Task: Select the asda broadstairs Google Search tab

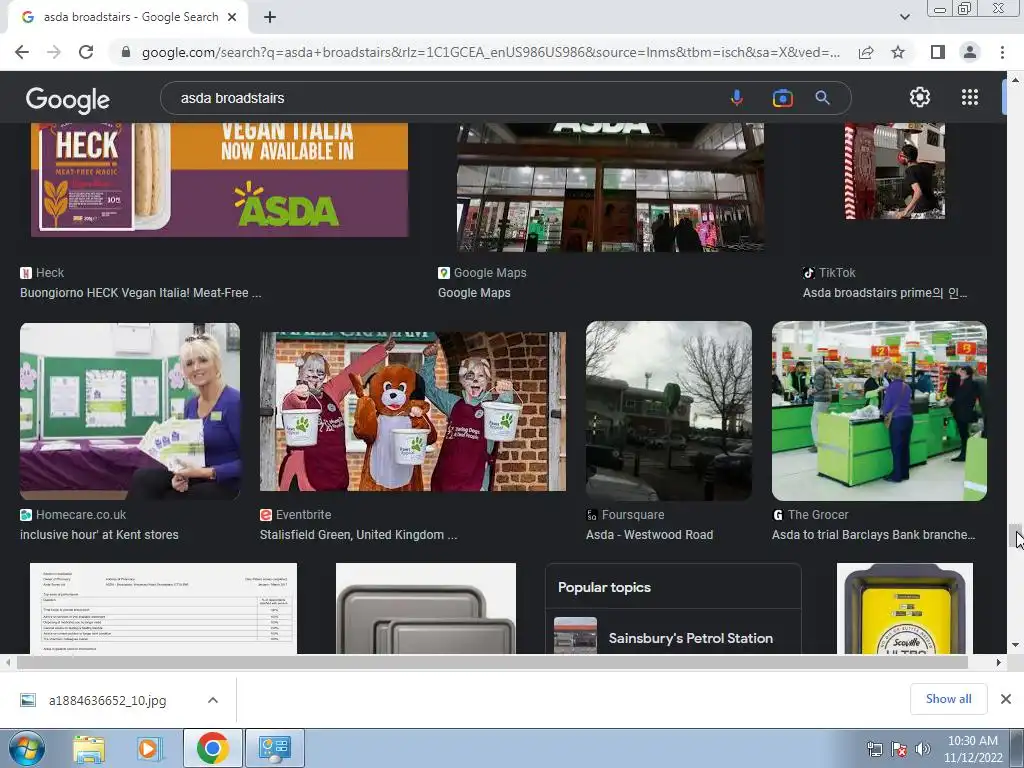Action: [x=128, y=17]
